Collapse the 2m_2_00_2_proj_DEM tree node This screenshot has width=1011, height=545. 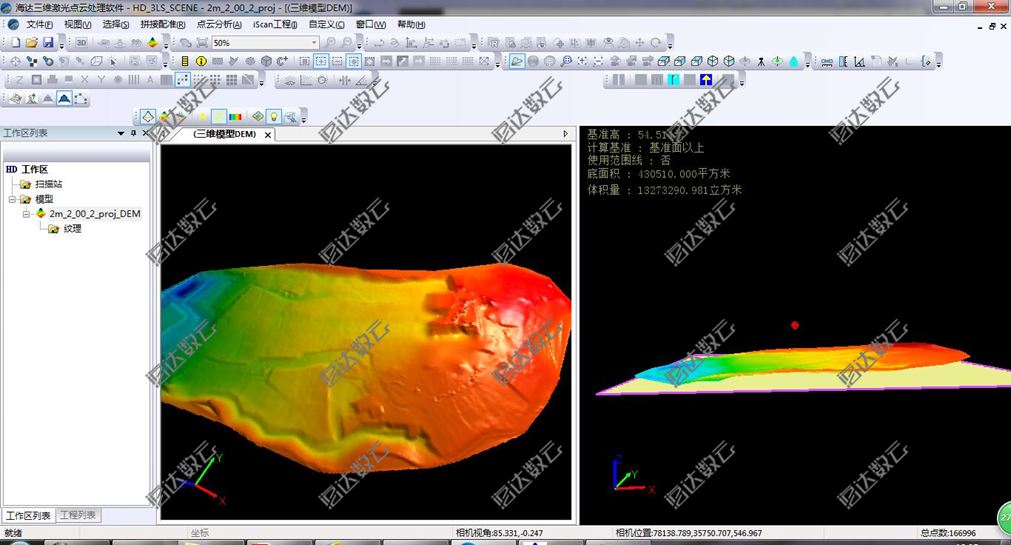point(27,214)
